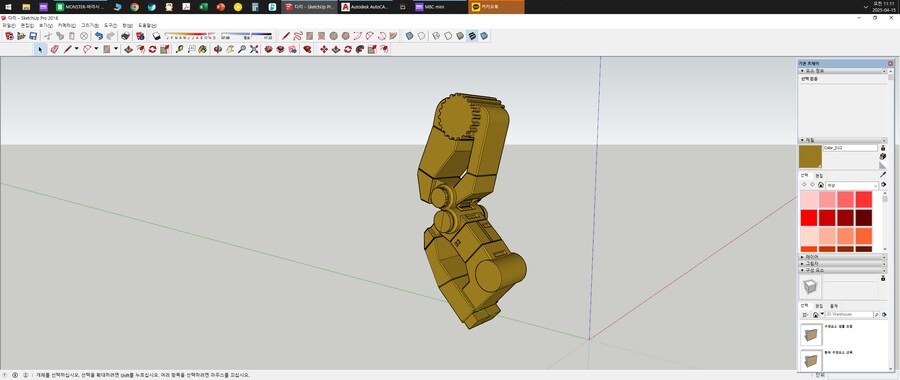This screenshot has width=900, height=380.
Task: Click the 3D Warehouse search field
Action: pos(849,315)
